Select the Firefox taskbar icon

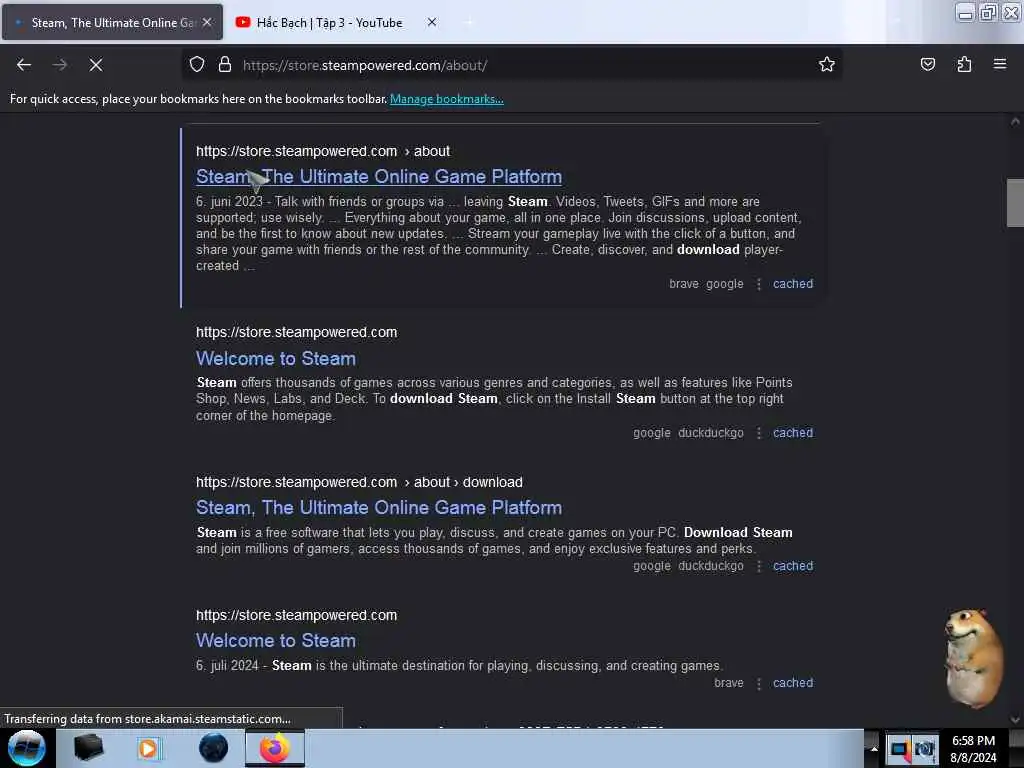275,748
